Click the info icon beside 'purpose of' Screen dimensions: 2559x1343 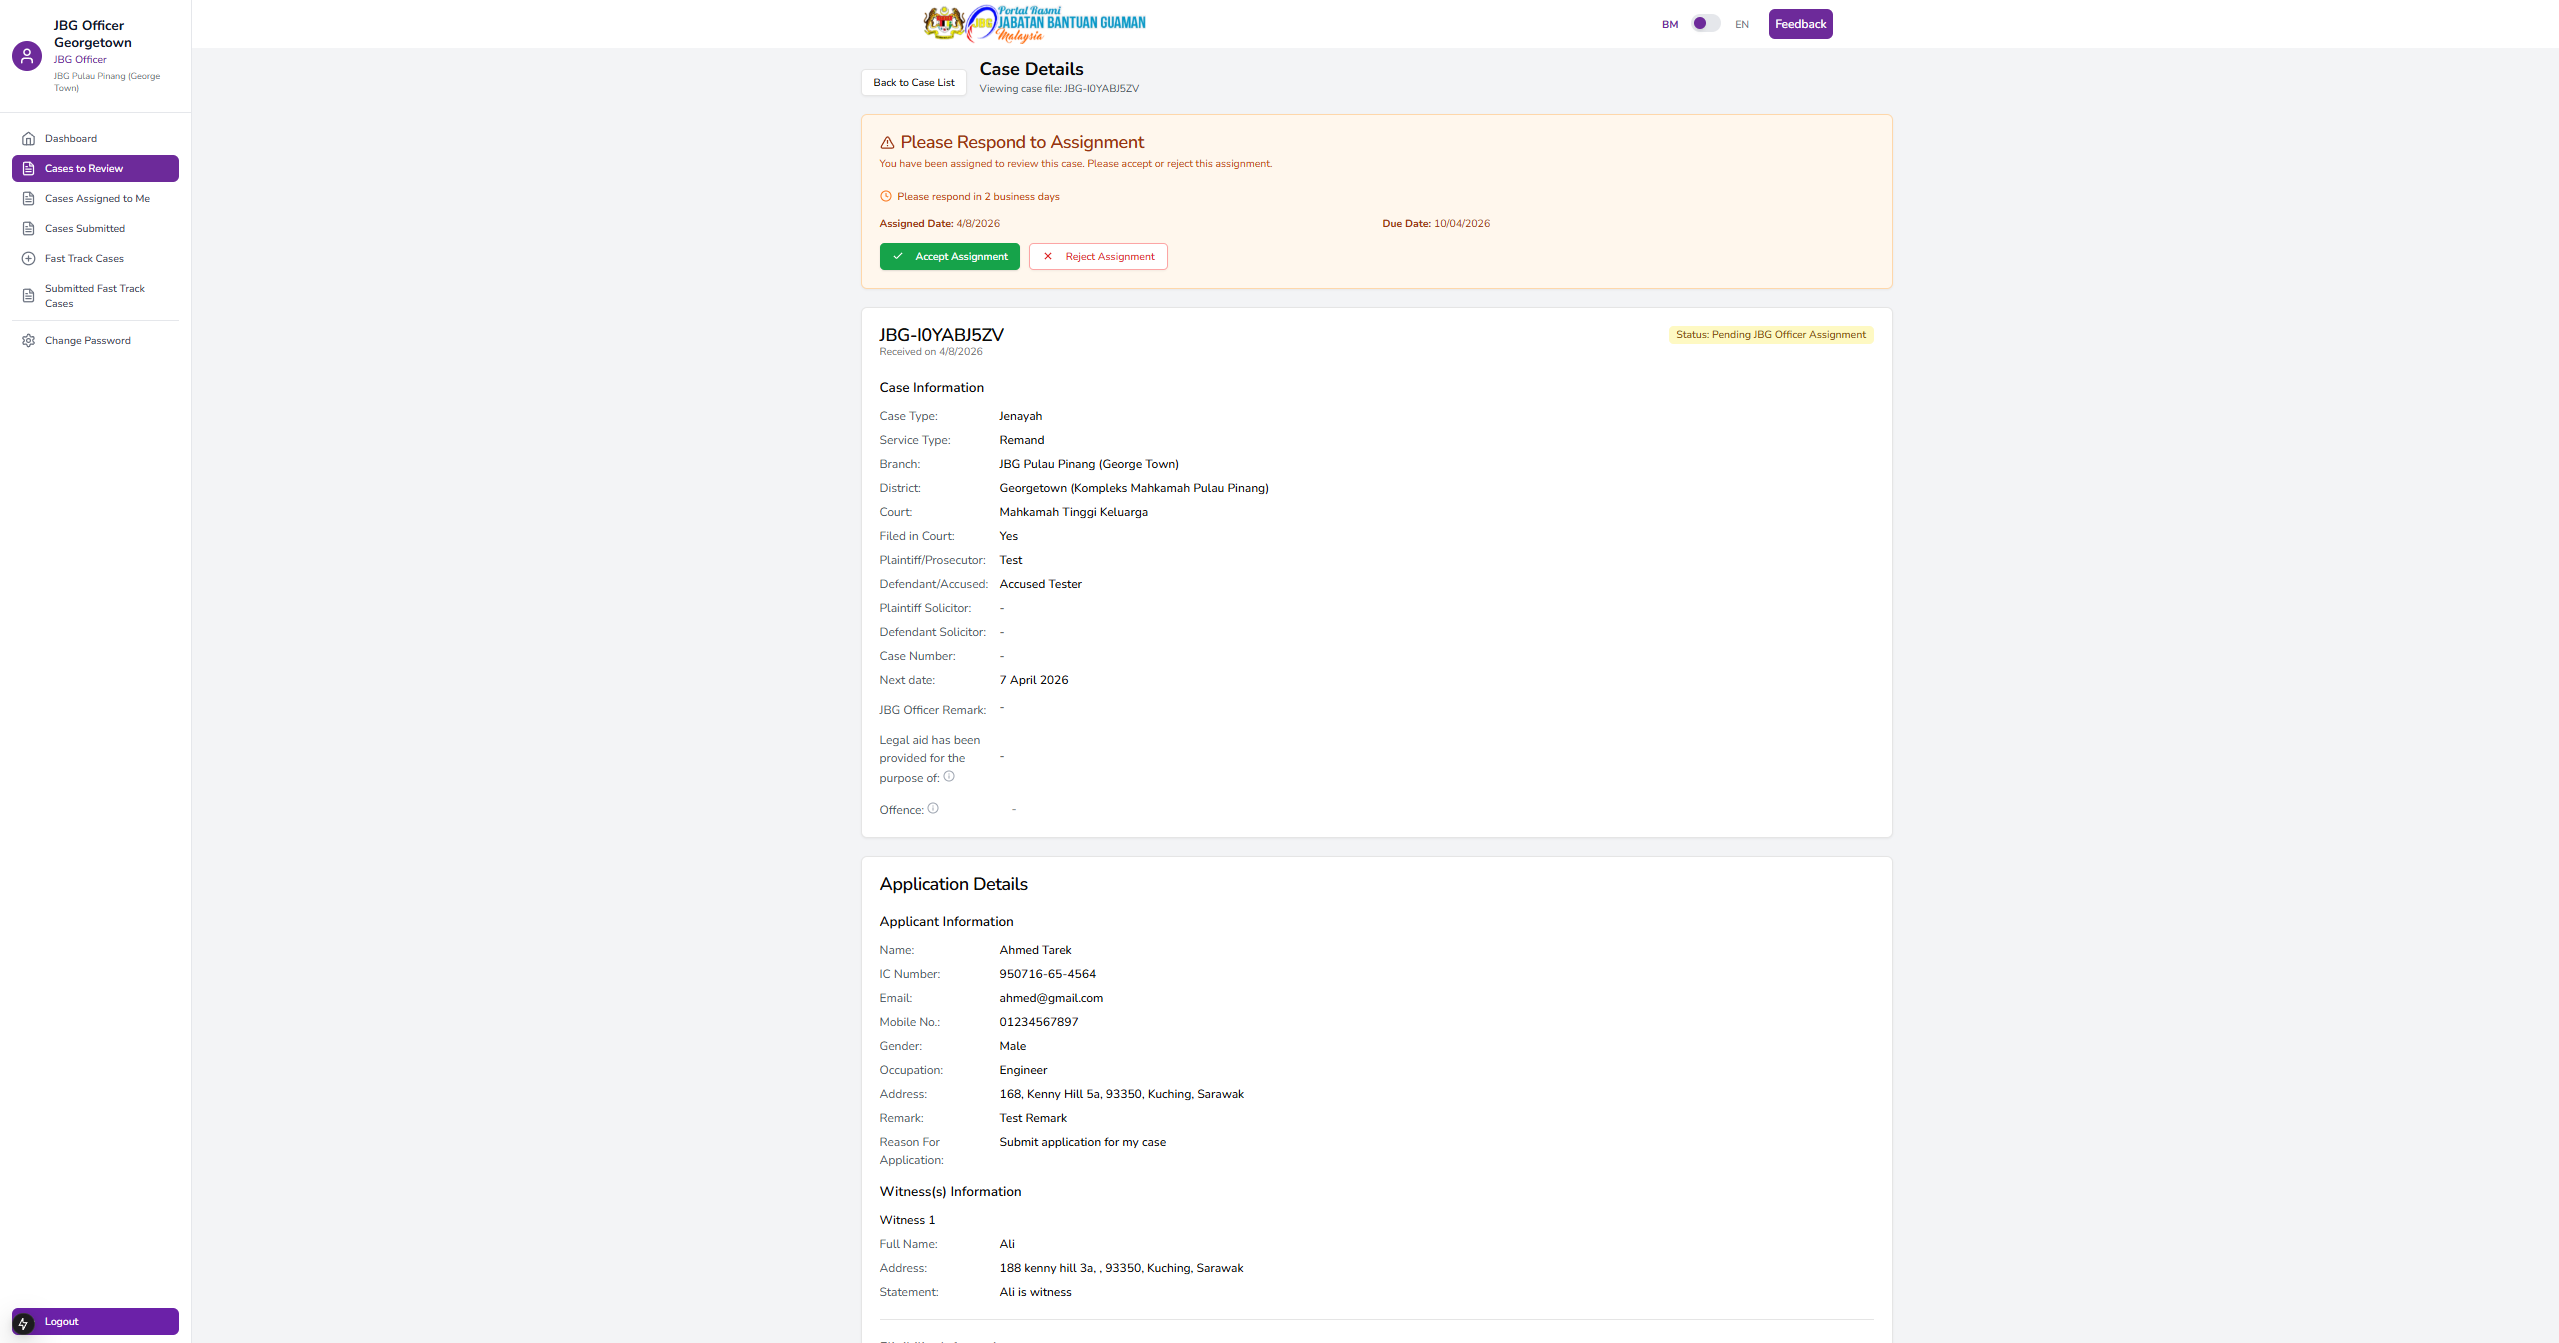(949, 776)
